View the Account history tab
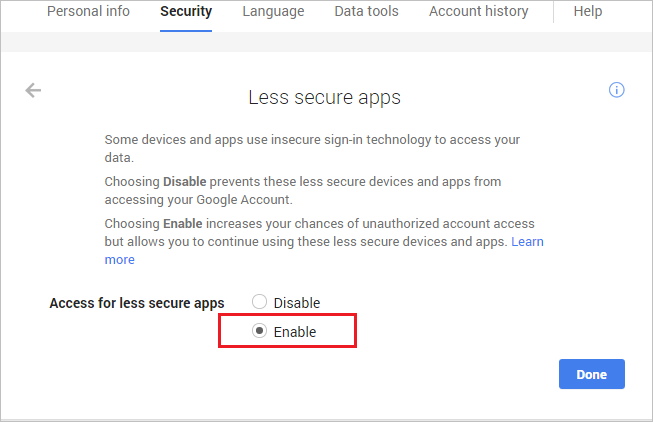653x422 pixels. (478, 12)
